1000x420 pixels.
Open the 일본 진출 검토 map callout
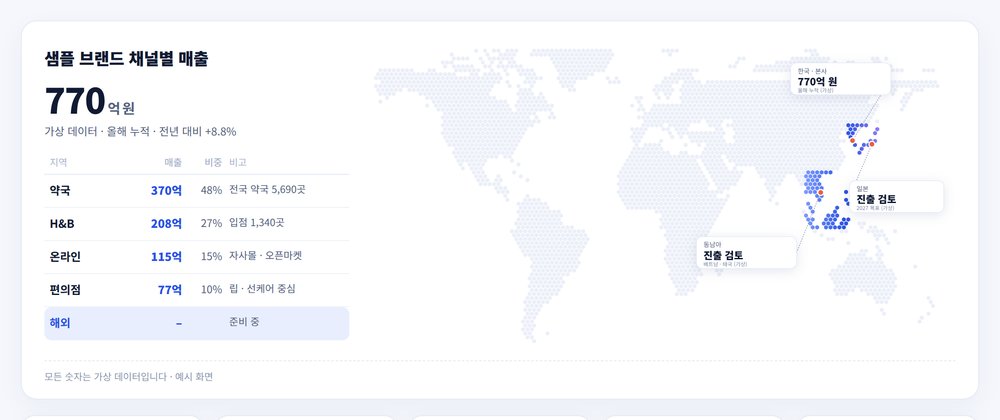(895, 197)
